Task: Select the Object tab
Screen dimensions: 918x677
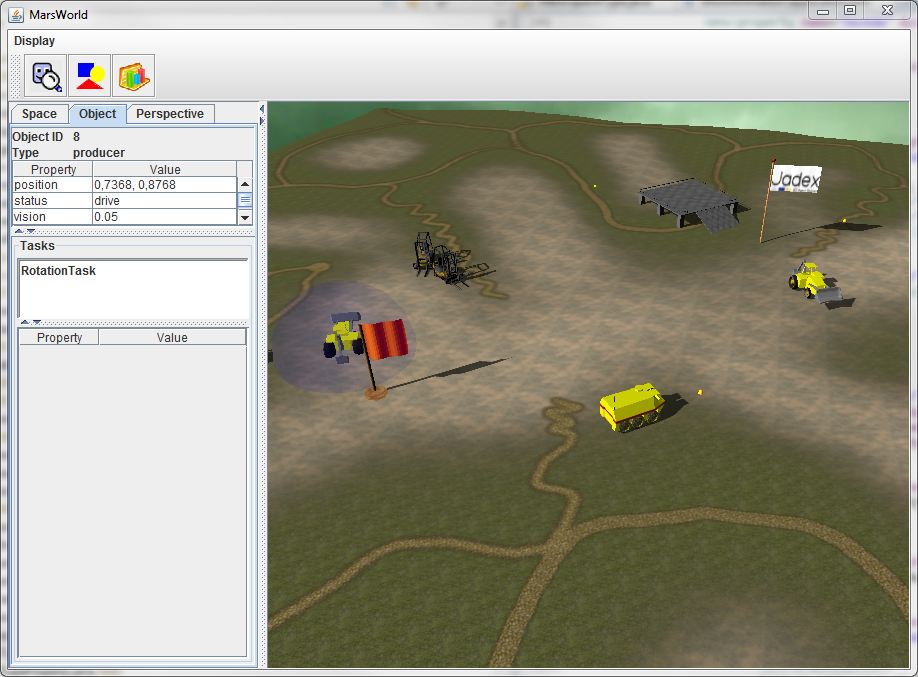Action: click(98, 114)
